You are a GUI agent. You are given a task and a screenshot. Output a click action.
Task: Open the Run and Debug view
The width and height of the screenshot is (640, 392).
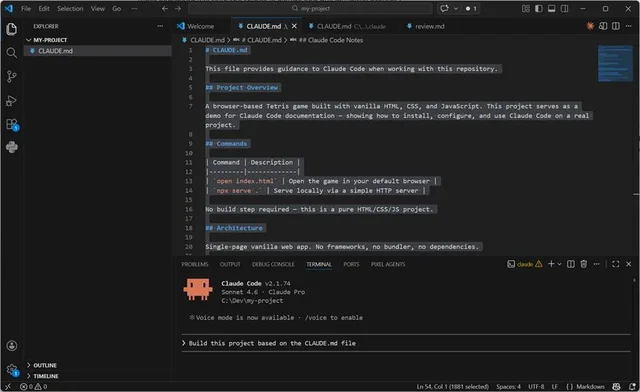[12, 100]
